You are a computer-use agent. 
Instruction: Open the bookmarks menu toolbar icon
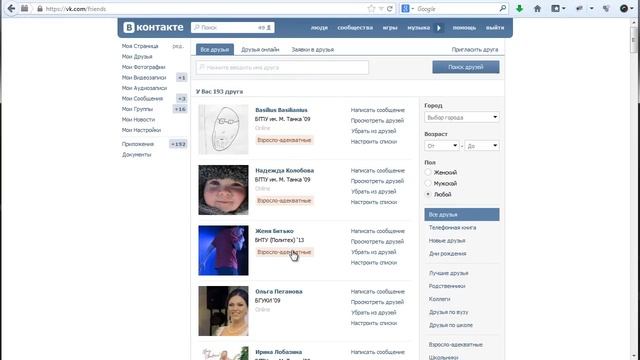click(556, 9)
